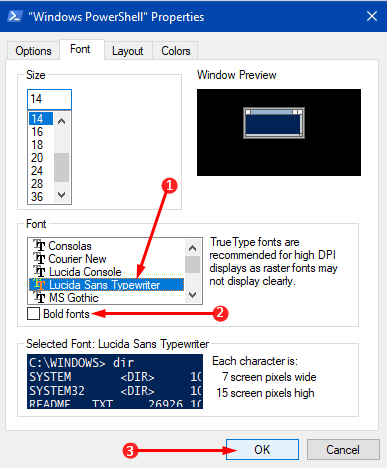The width and height of the screenshot is (387, 468).
Task: Click the font list scroll-down arrow
Action: point(193,295)
